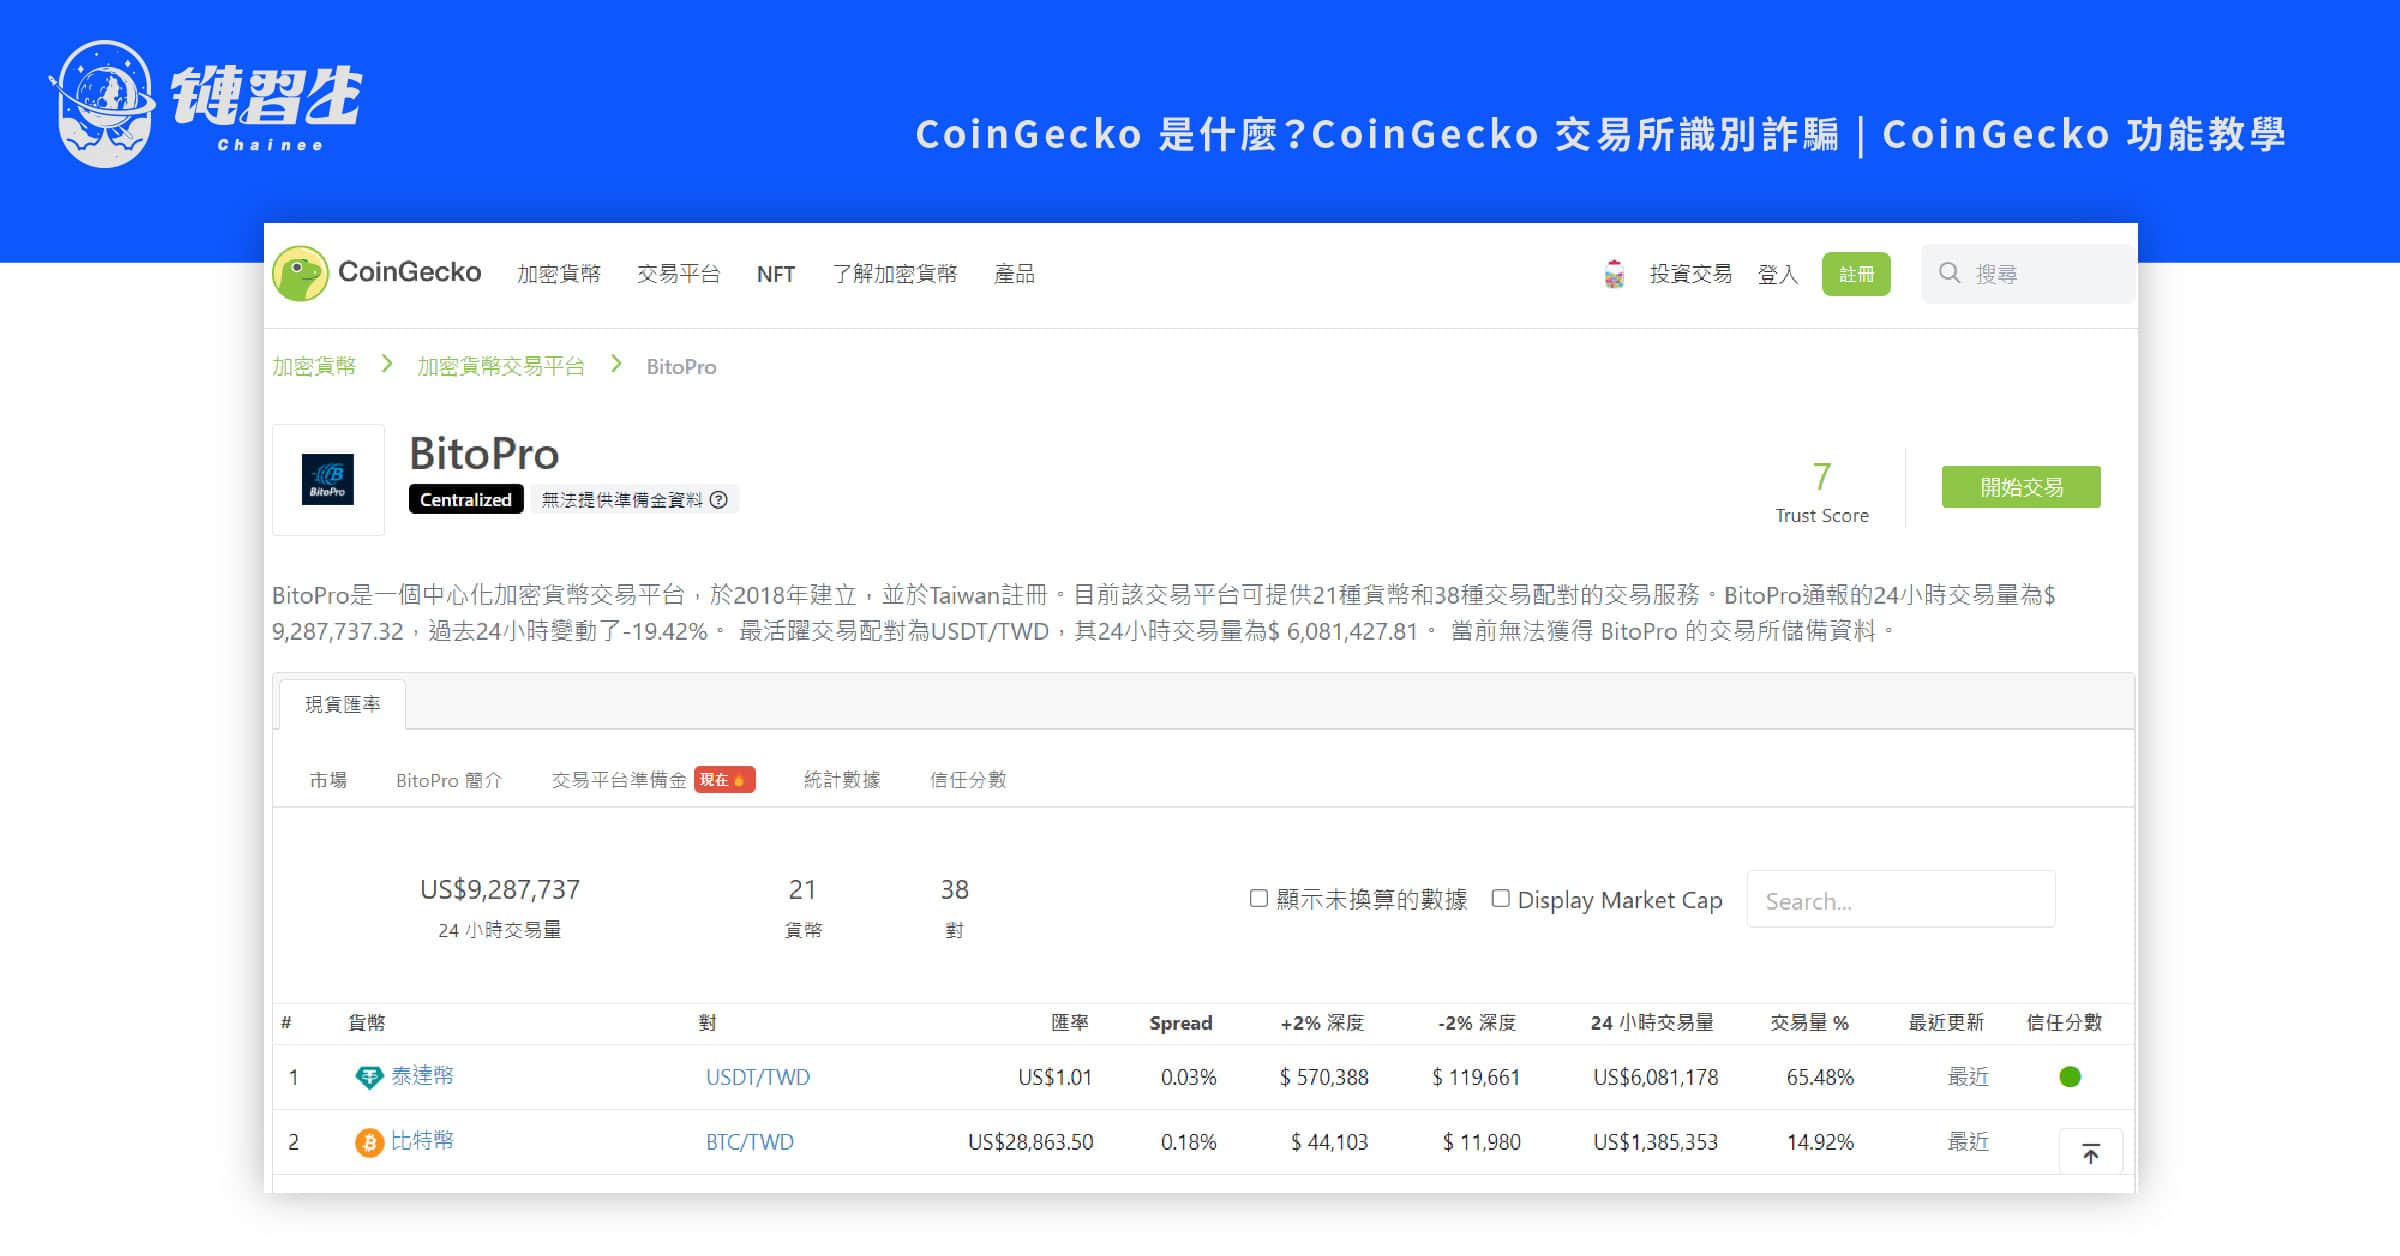Click the 登入 link
Viewport: 2400px width, 1256px height.
1778,274
